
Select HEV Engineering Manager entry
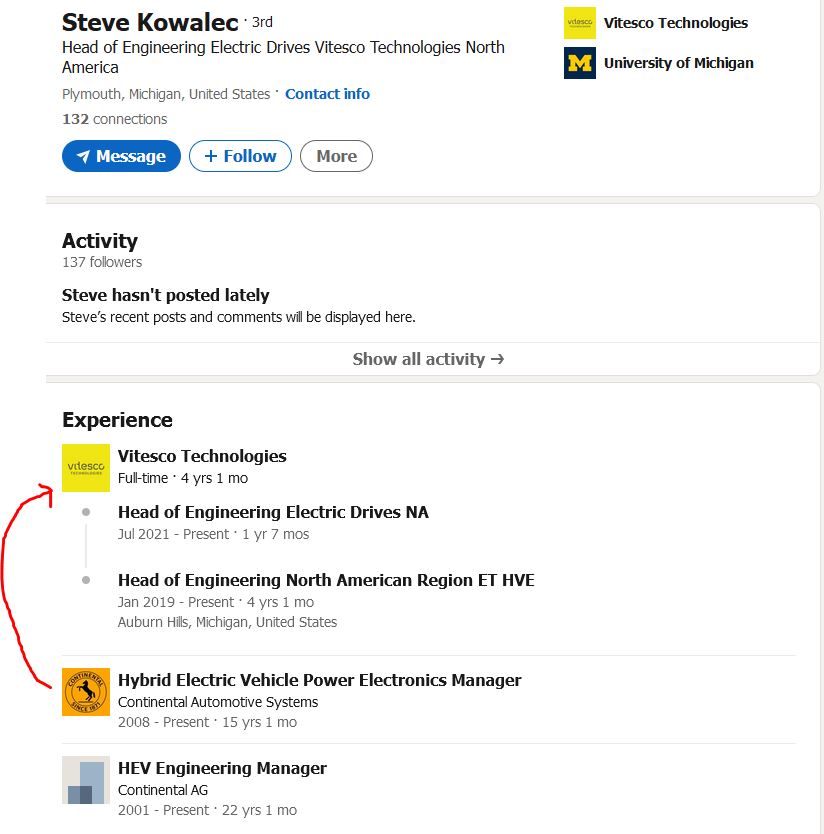tap(222, 769)
